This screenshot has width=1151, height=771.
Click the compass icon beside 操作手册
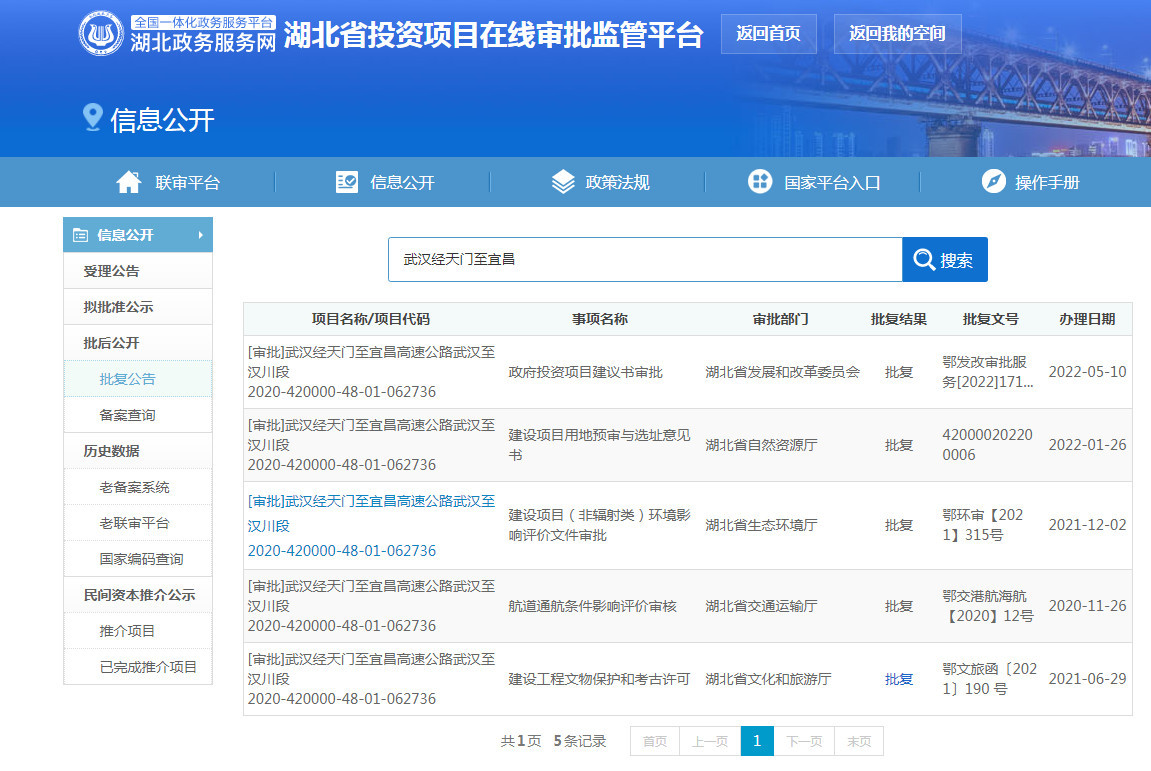[x=993, y=182]
